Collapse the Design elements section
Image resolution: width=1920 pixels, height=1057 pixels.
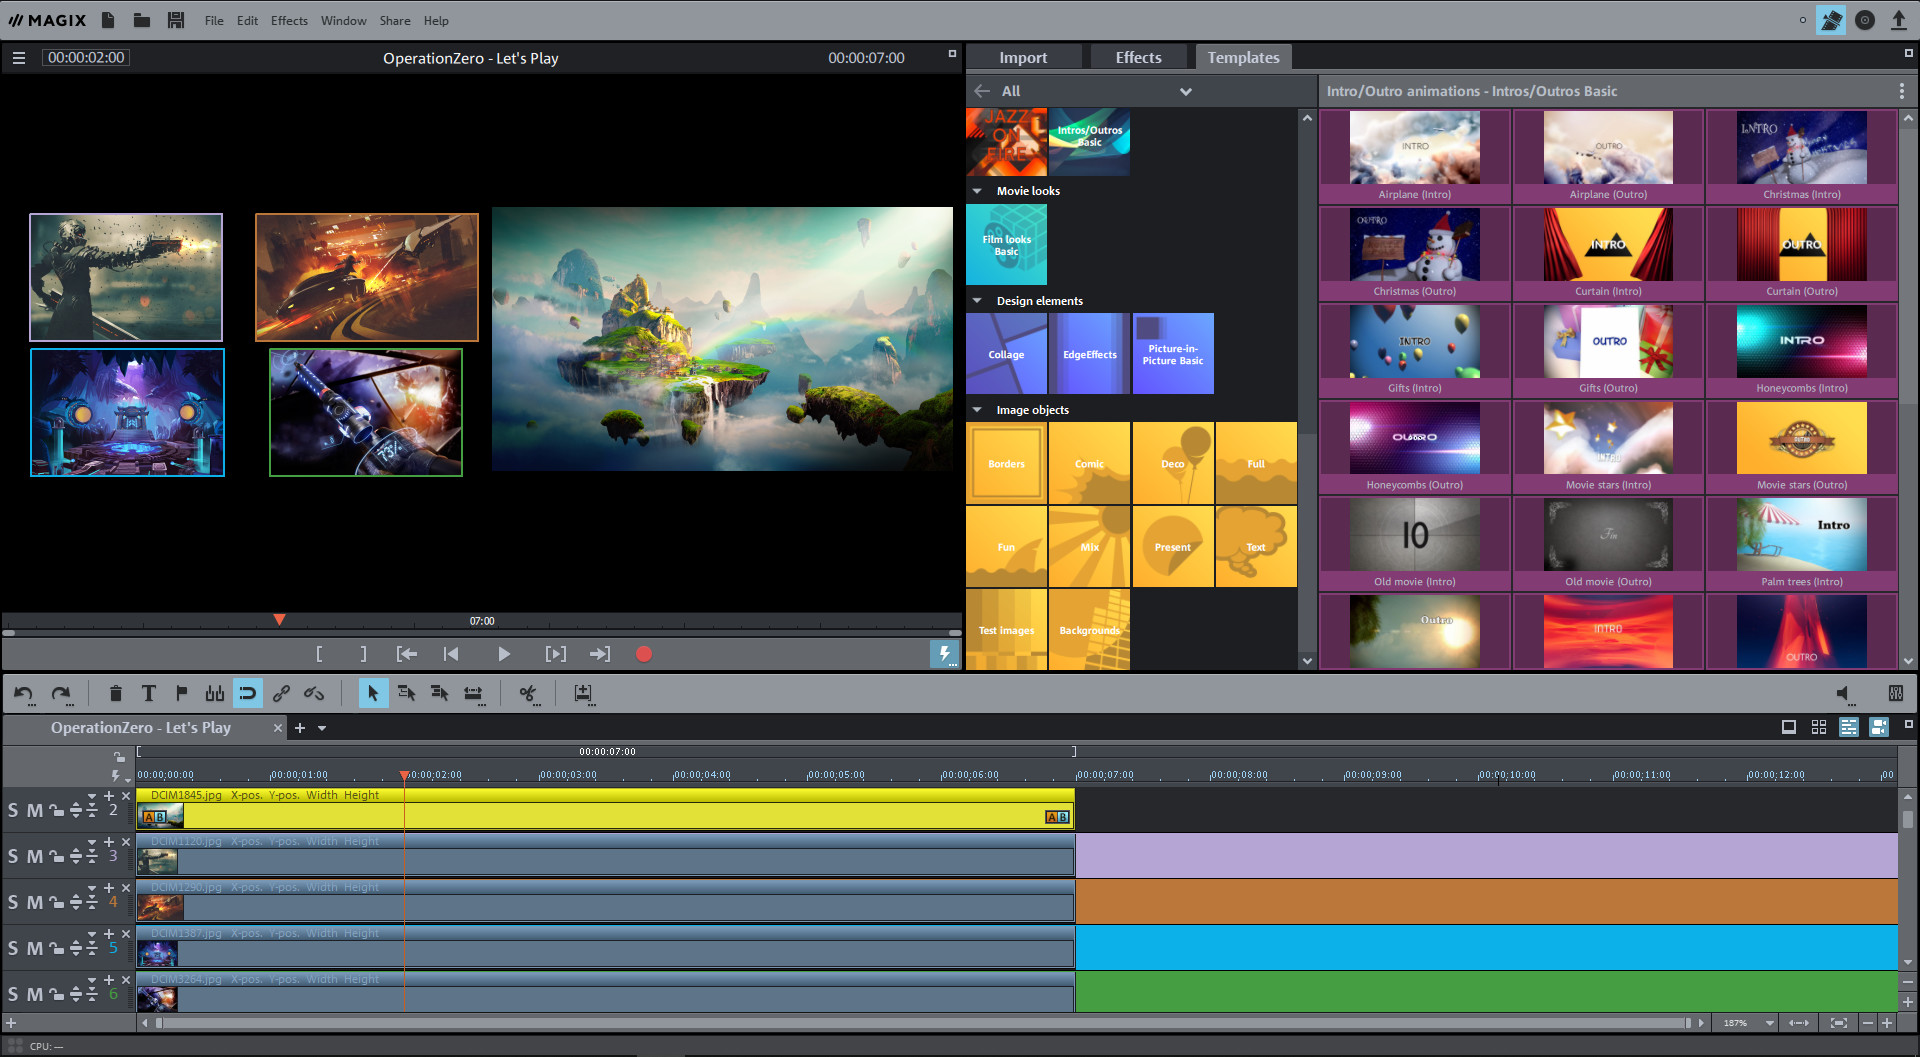(977, 300)
